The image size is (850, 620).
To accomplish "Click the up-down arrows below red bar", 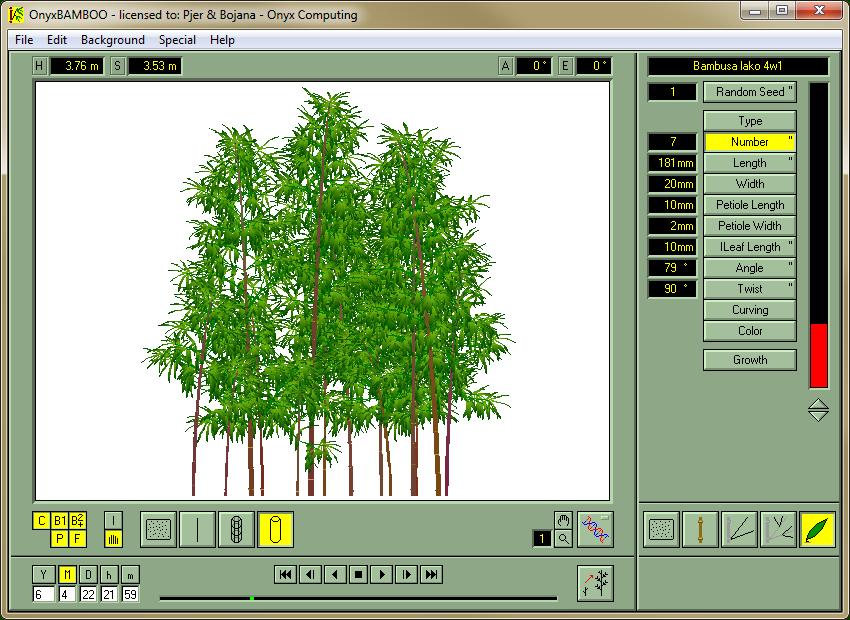I will (818, 410).
